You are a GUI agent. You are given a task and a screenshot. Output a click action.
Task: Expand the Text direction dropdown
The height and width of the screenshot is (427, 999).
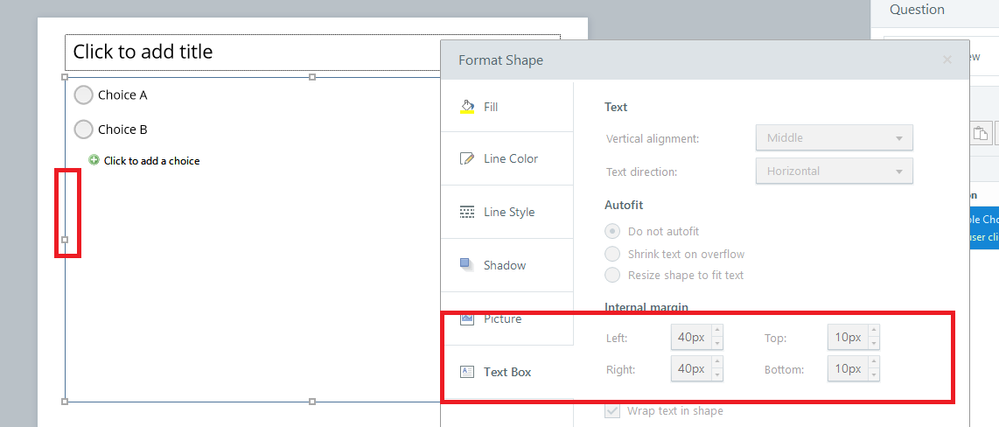point(834,171)
